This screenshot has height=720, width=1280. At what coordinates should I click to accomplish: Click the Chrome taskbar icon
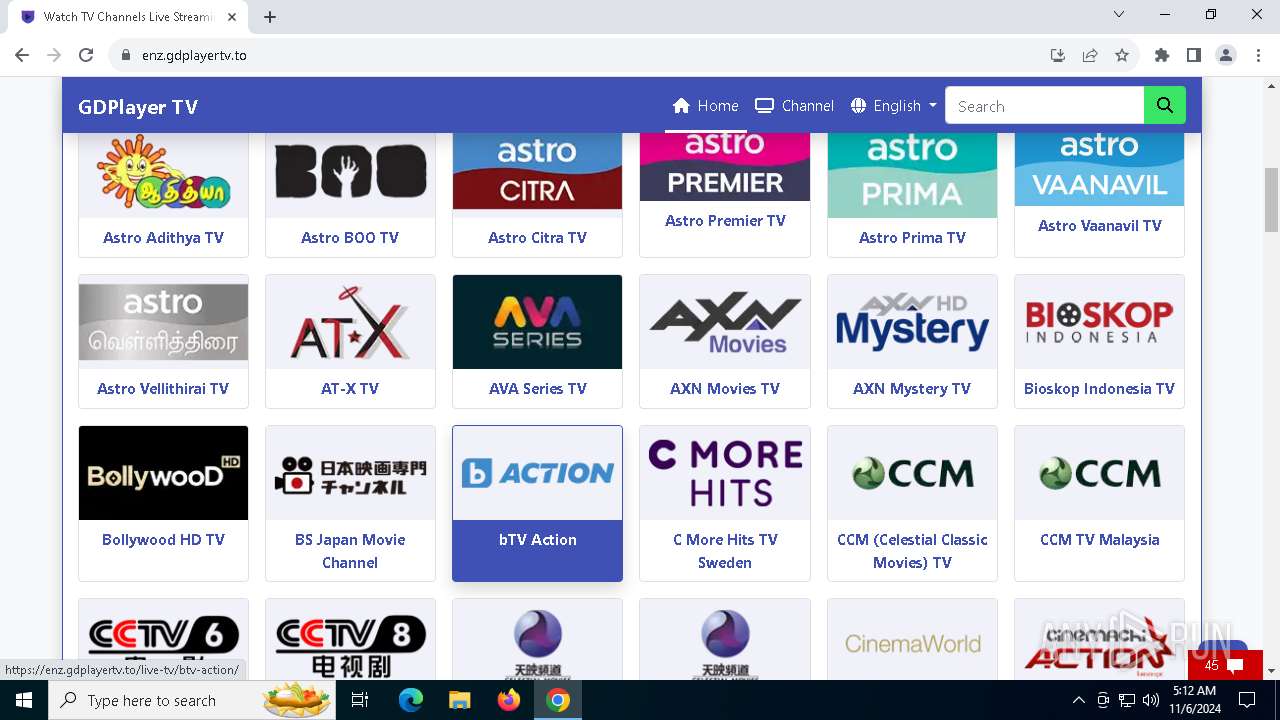pyautogui.click(x=558, y=700)
